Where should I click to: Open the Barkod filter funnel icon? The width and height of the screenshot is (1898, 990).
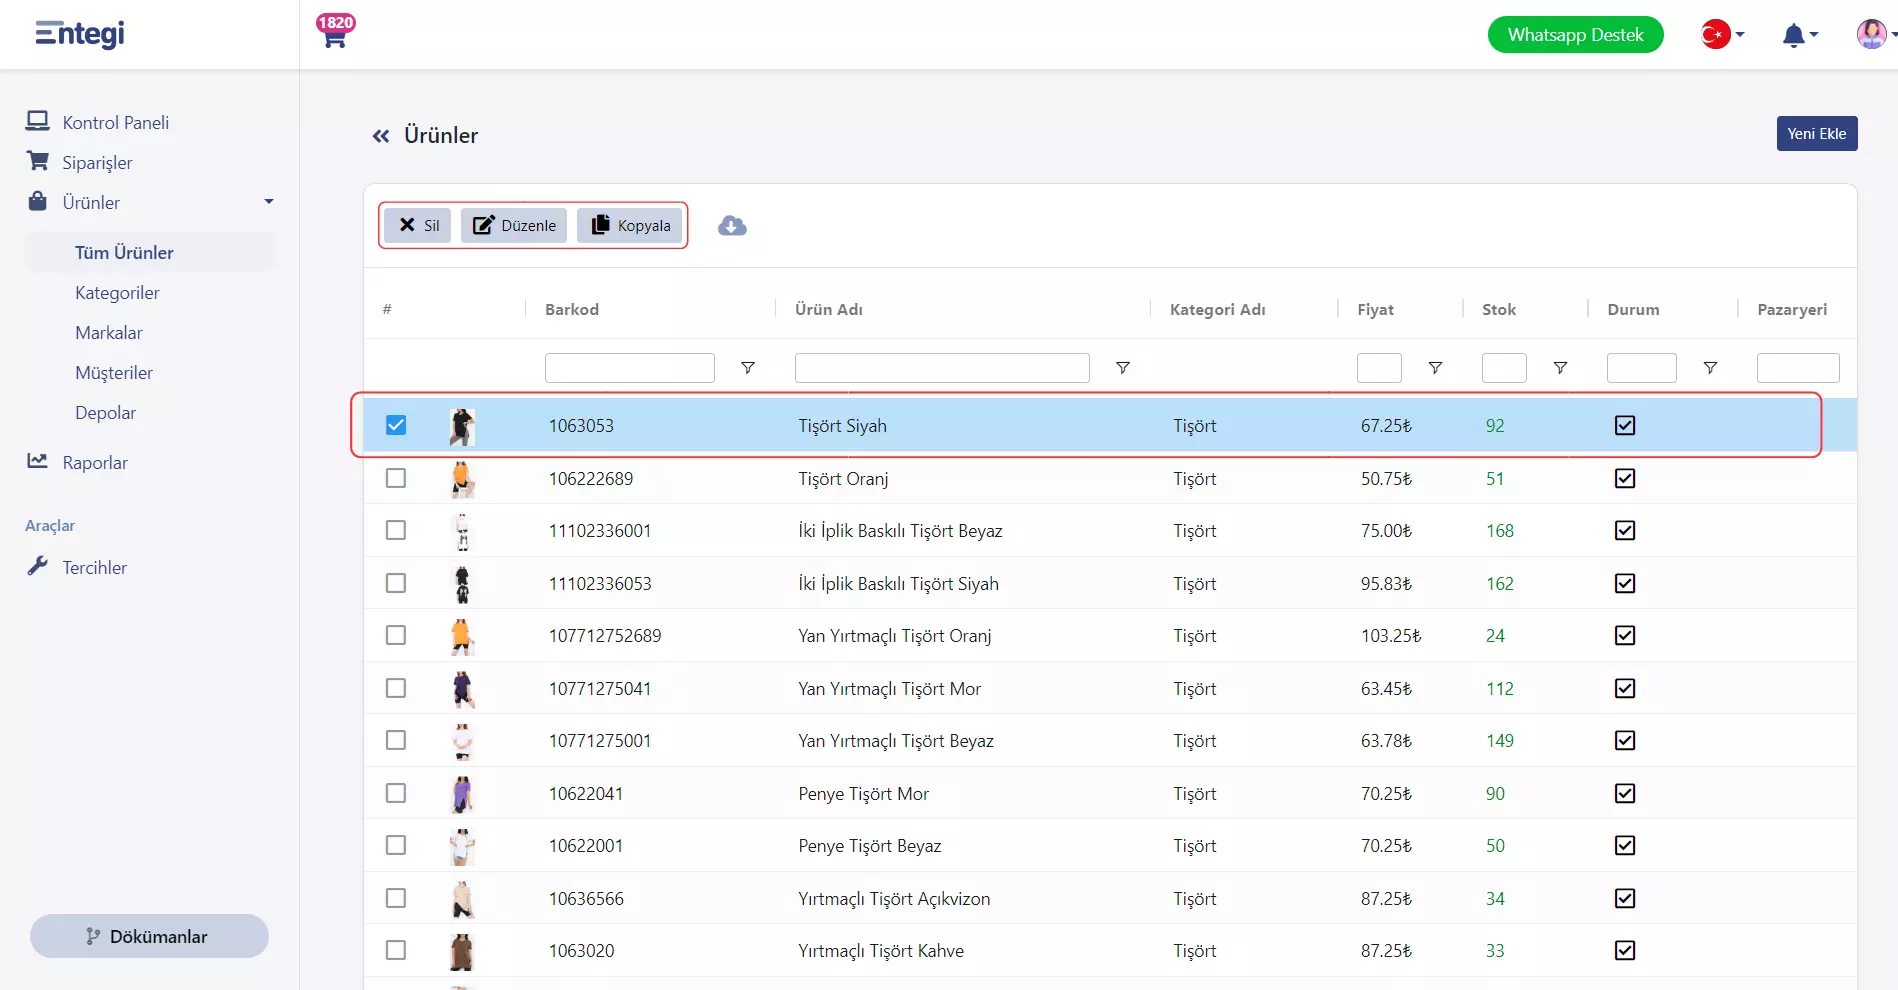click(747, 368)
